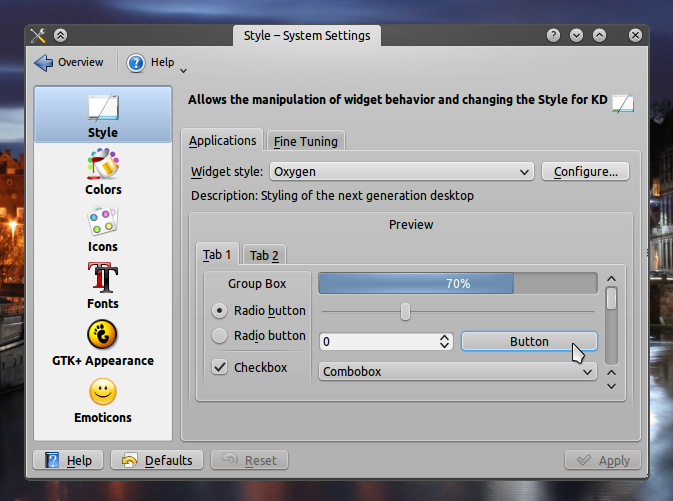Expand the toolbar overflow chevron after Help

[x=183, y=71]
